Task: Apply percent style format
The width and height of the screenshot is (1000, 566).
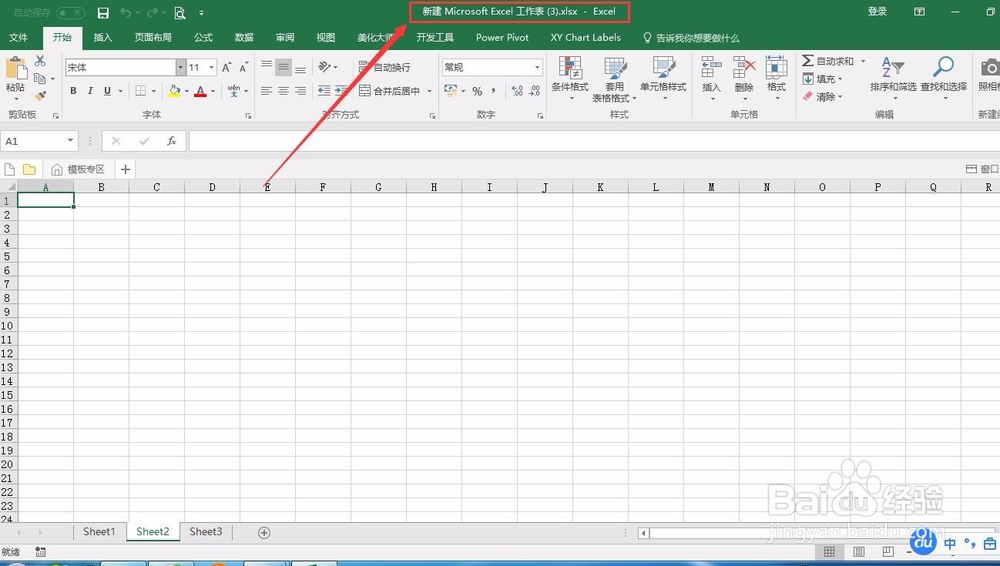Action: [x=477, y=91]
